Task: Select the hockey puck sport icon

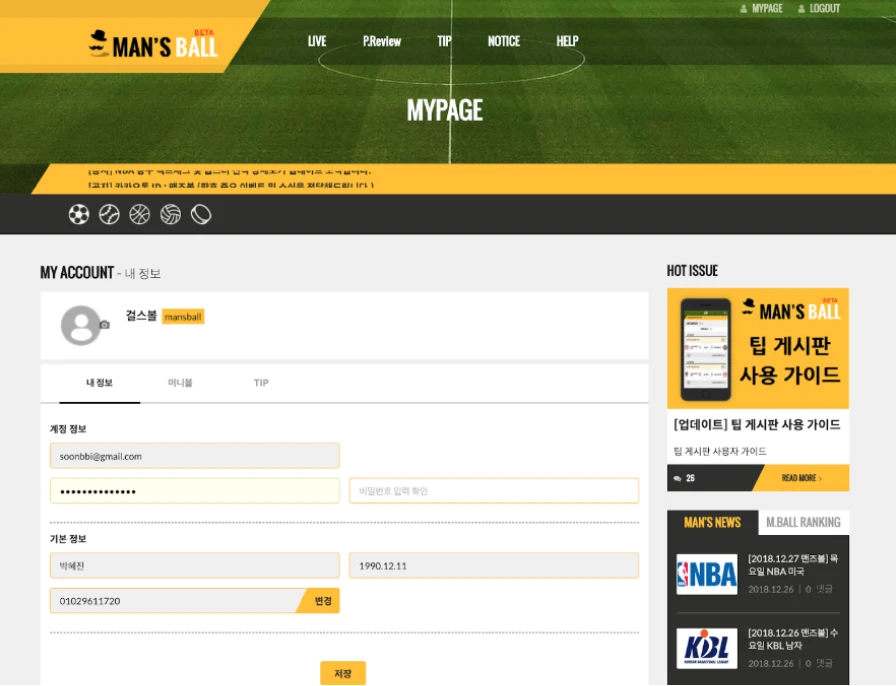Action: pyautogui.click(x=201, y=214)
